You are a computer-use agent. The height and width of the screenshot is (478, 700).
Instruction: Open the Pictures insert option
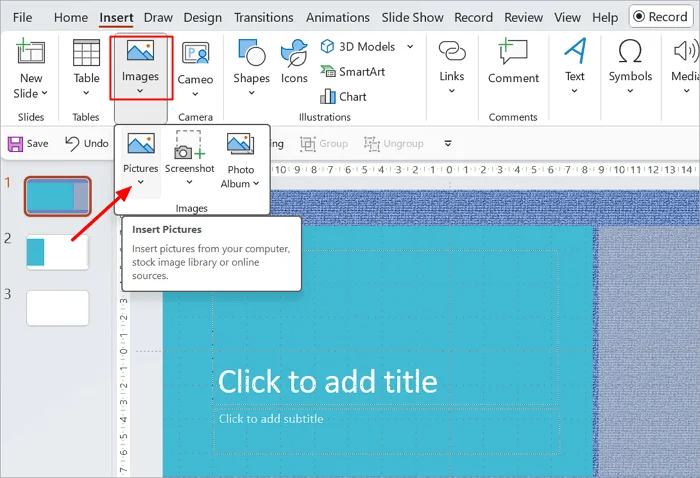coord(141,158)
